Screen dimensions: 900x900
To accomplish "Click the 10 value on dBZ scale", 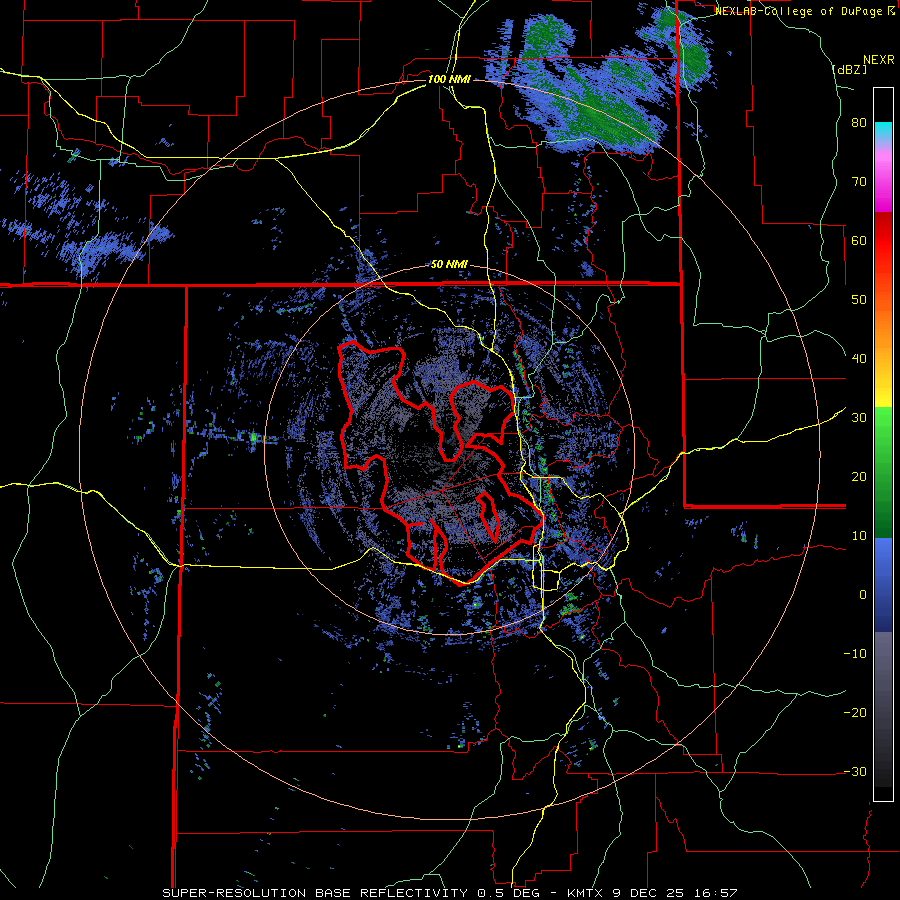I will (859, 536).
